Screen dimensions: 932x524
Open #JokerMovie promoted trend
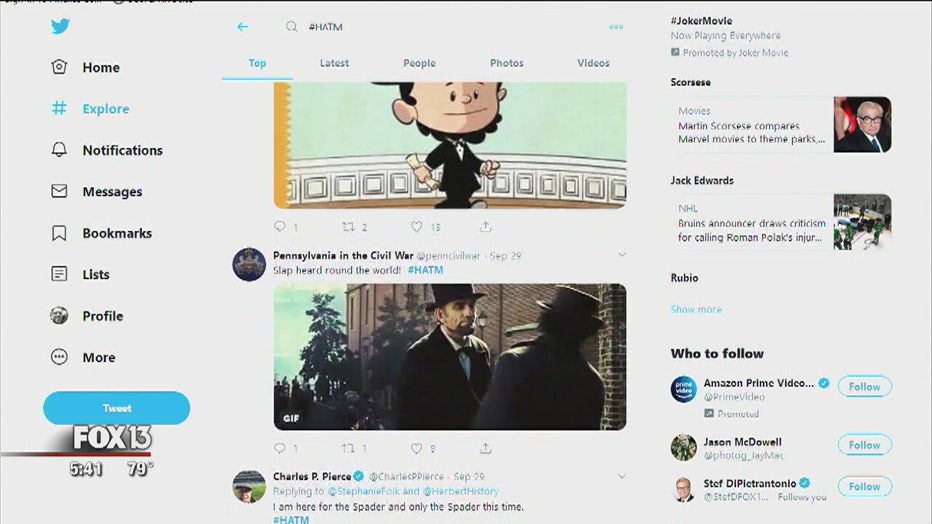701,21
